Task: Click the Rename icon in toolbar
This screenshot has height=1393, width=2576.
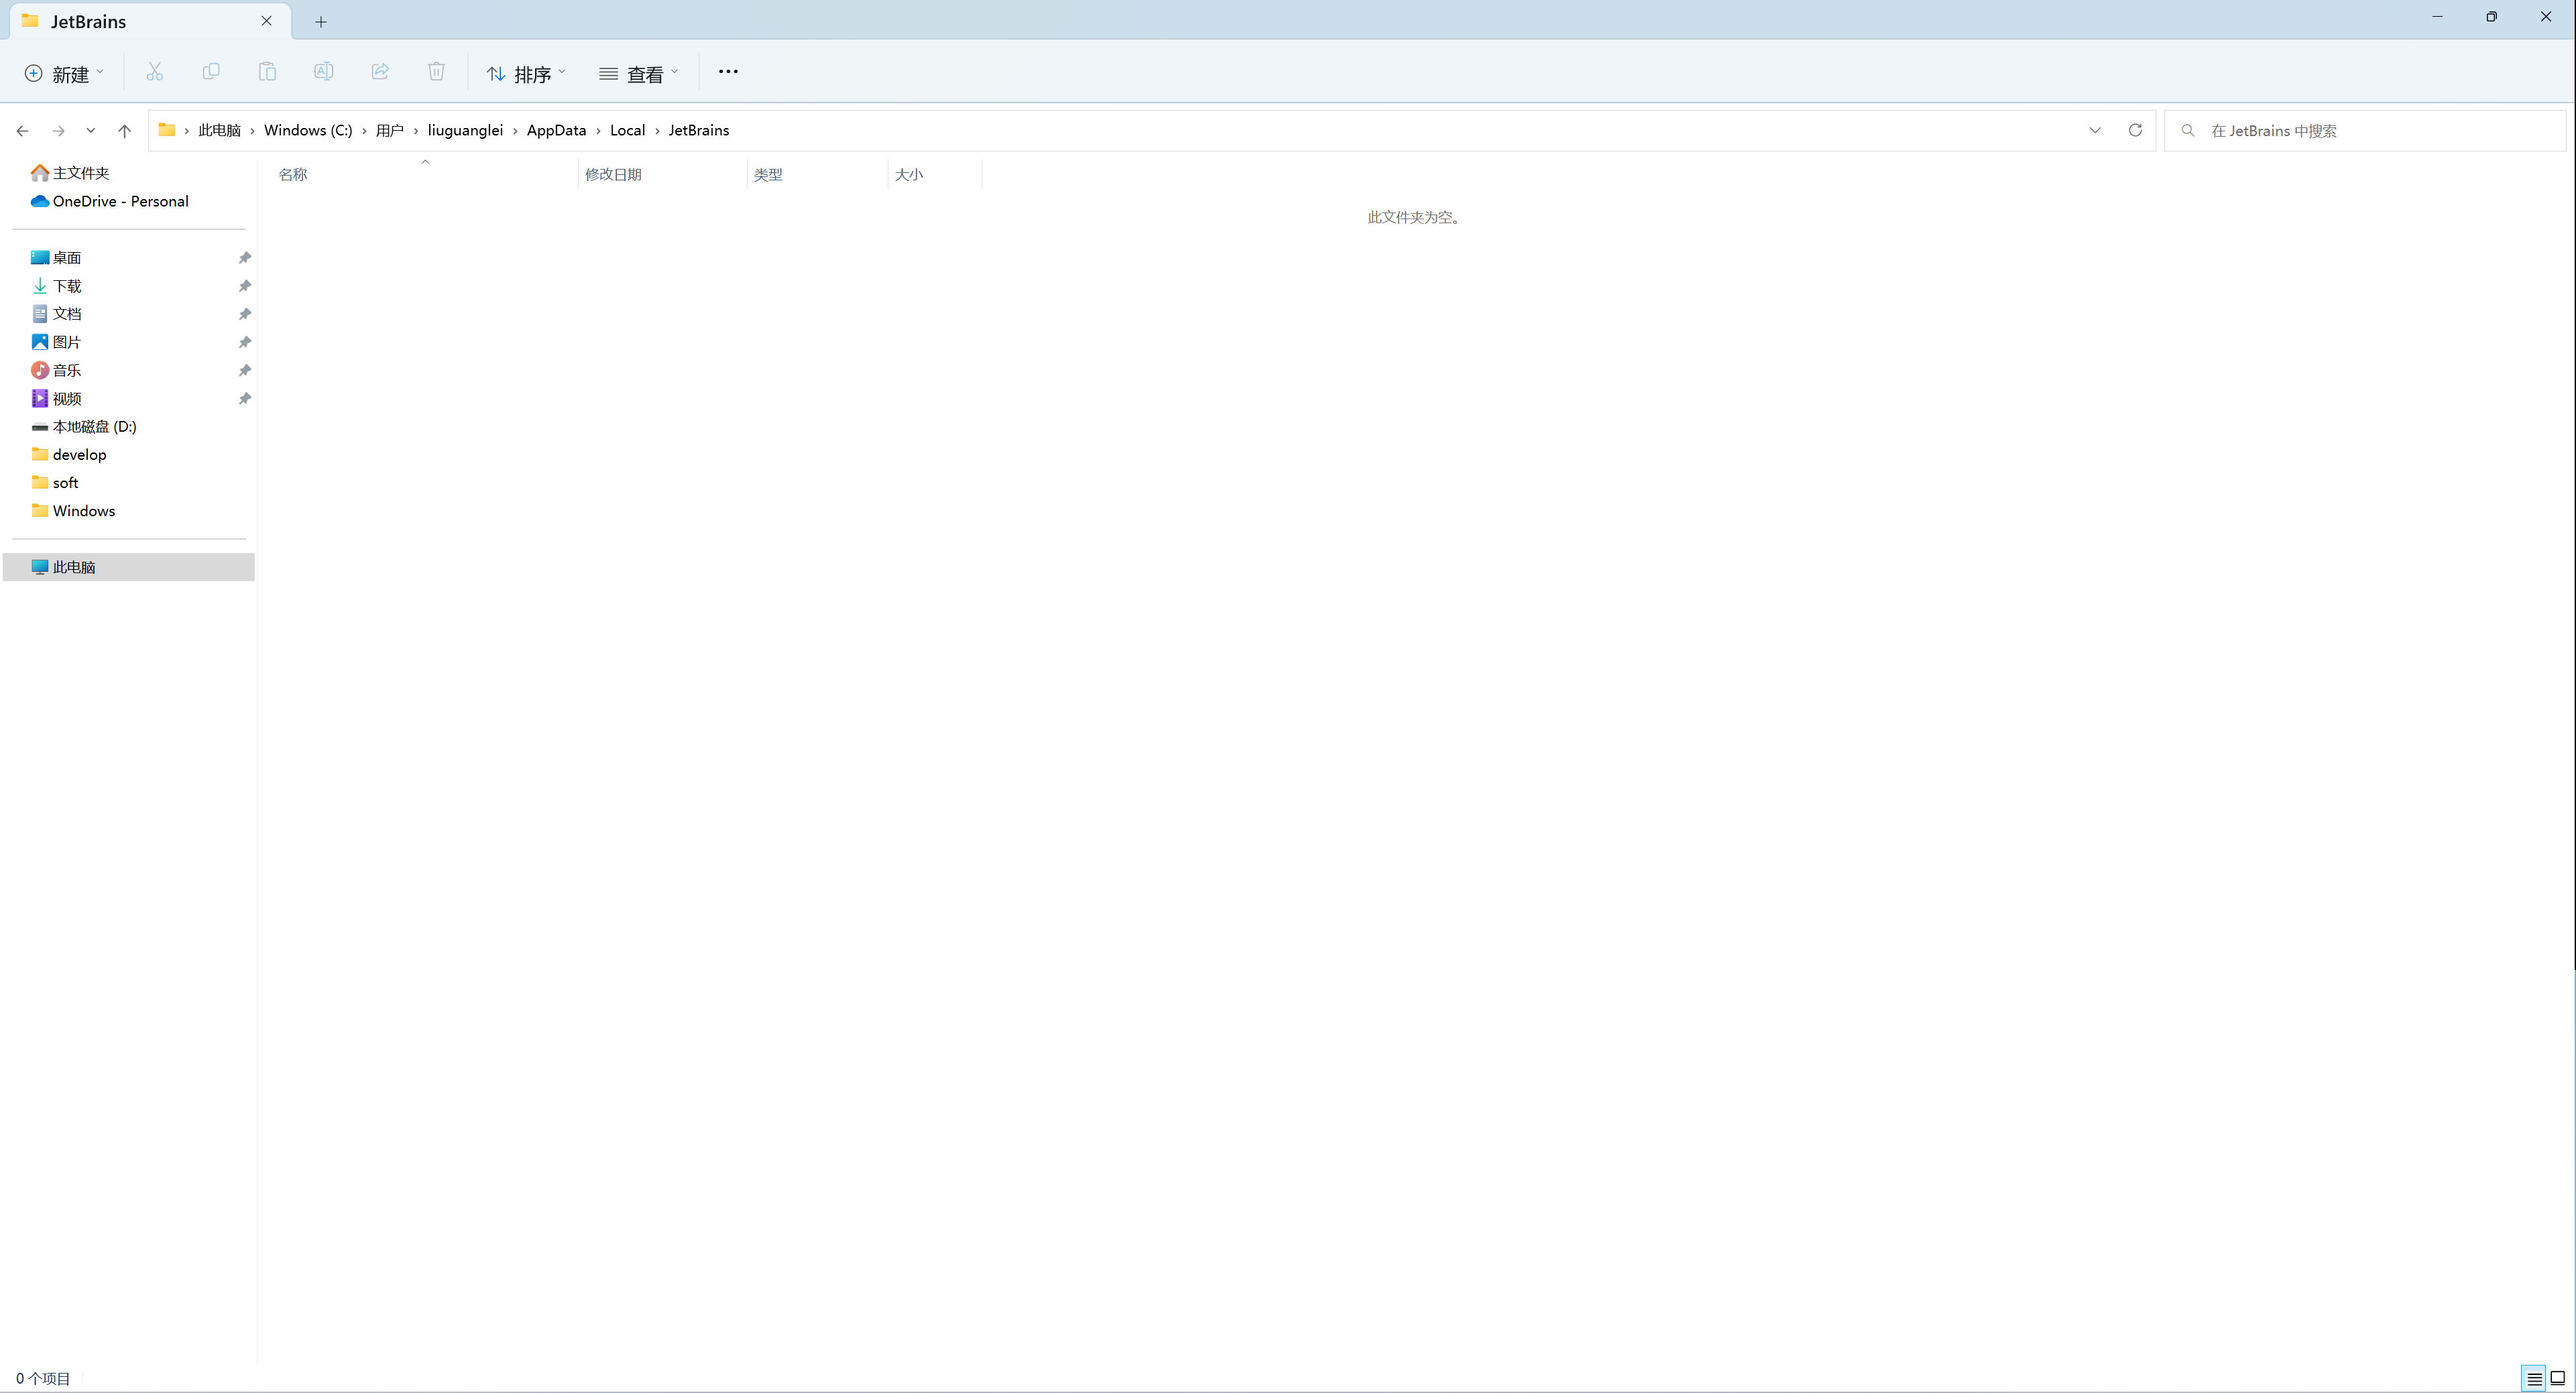Action: [323, 72]
